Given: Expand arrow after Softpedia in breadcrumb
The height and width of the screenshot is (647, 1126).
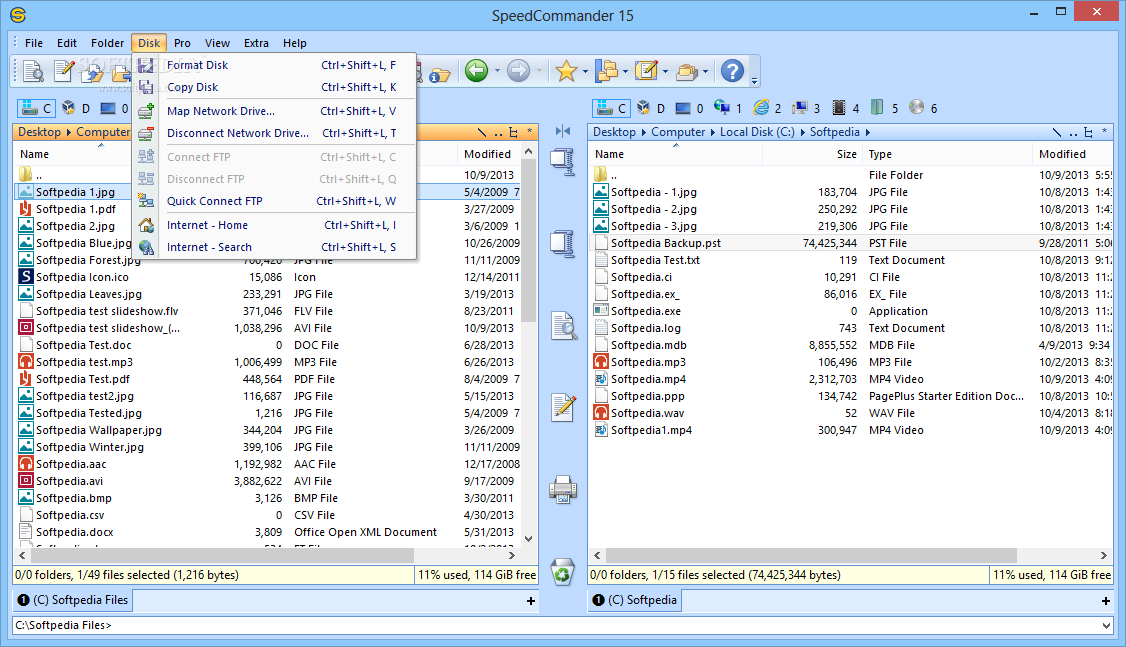Looking at the screenshot, I should tap(867, 132).
